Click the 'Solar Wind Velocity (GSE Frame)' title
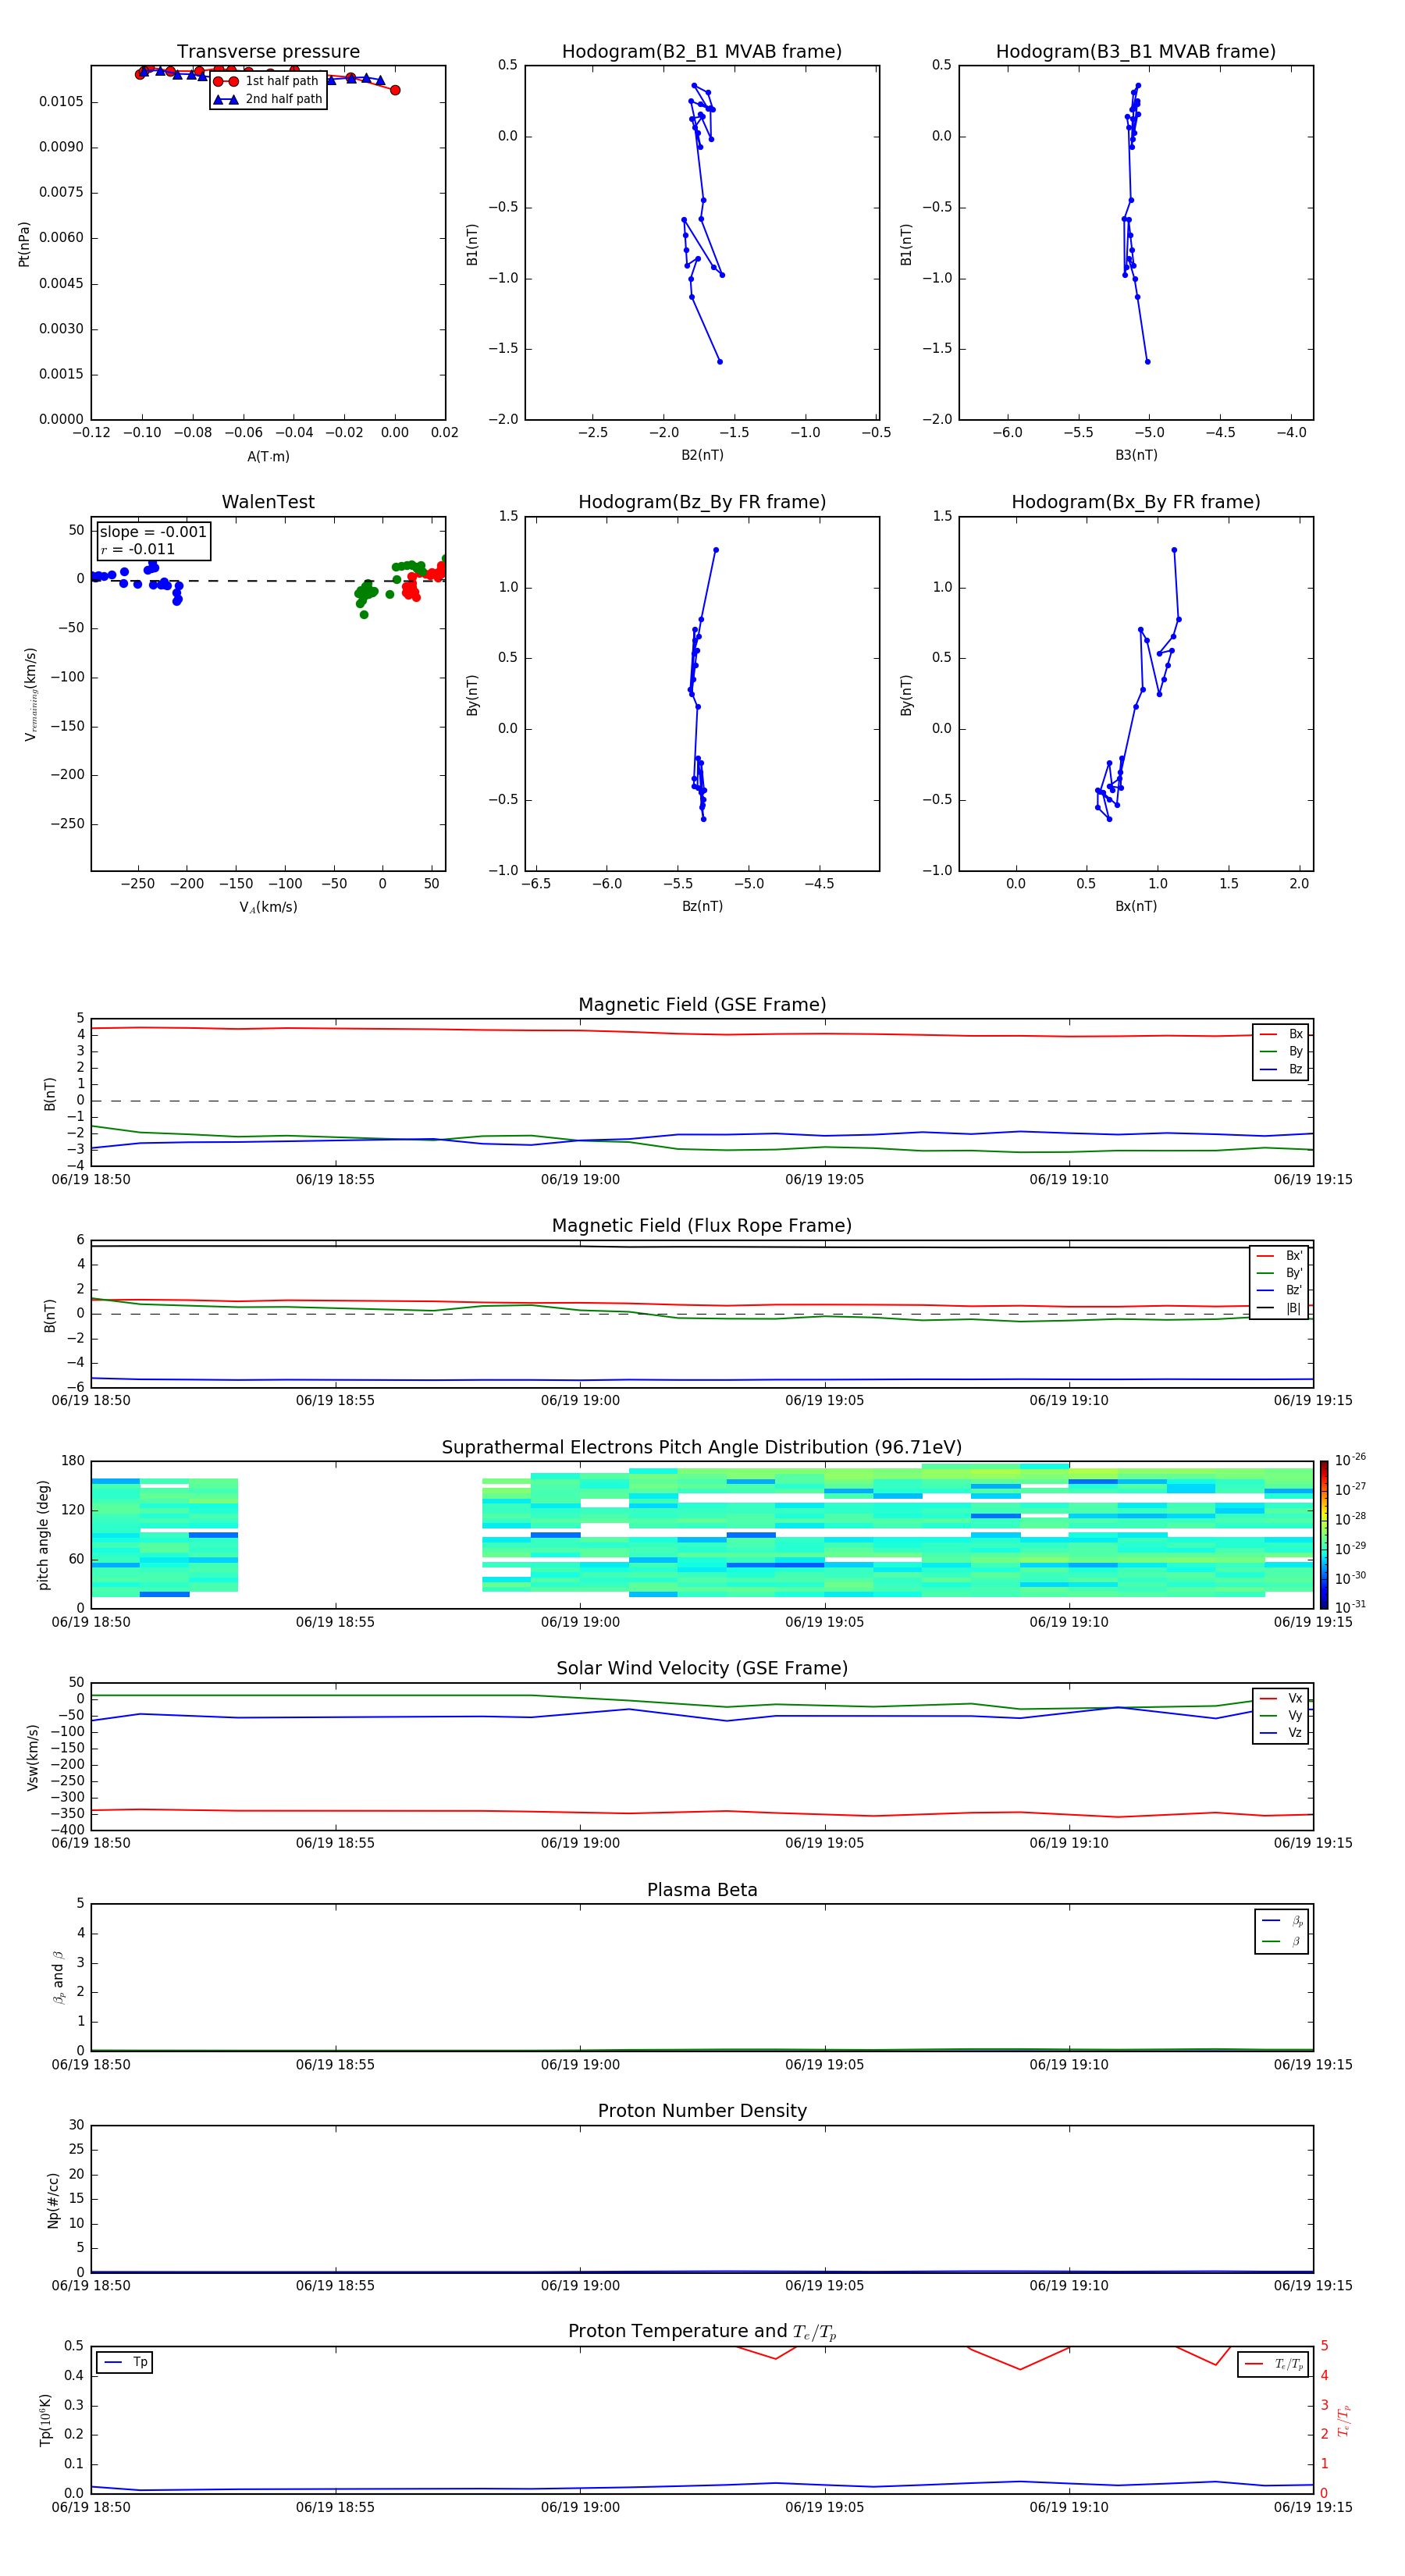The image size is (1405, 2576). click(x=702, y=1668)
